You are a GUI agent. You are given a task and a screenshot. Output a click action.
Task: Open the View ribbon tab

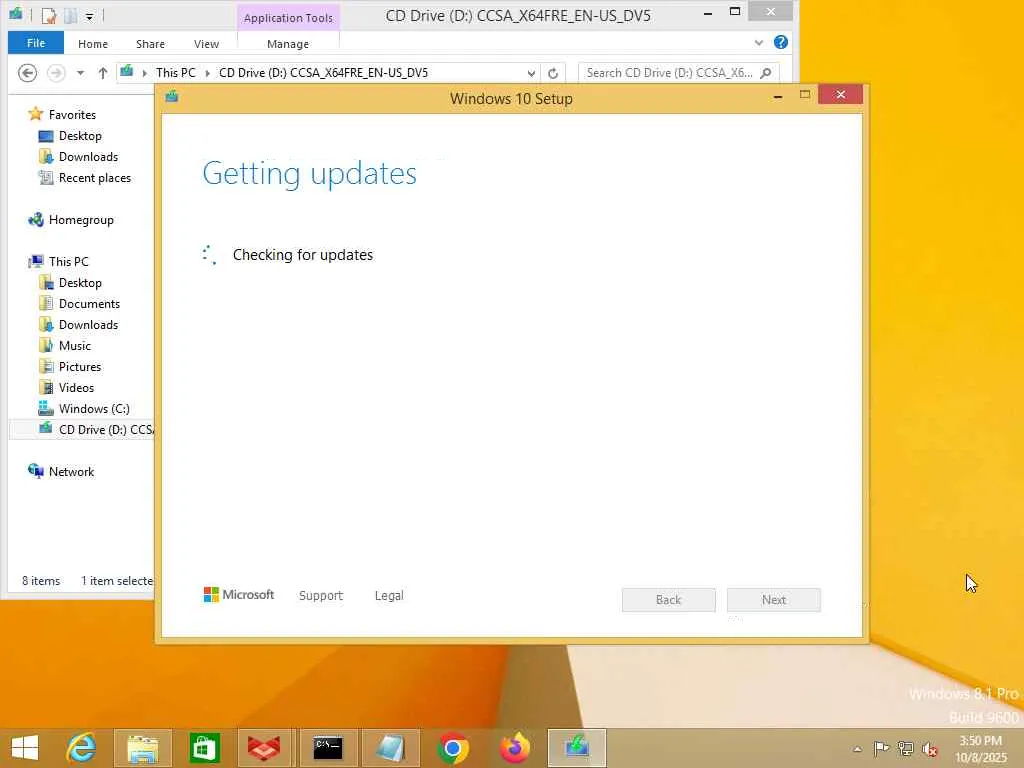click(x=206, y=44)
